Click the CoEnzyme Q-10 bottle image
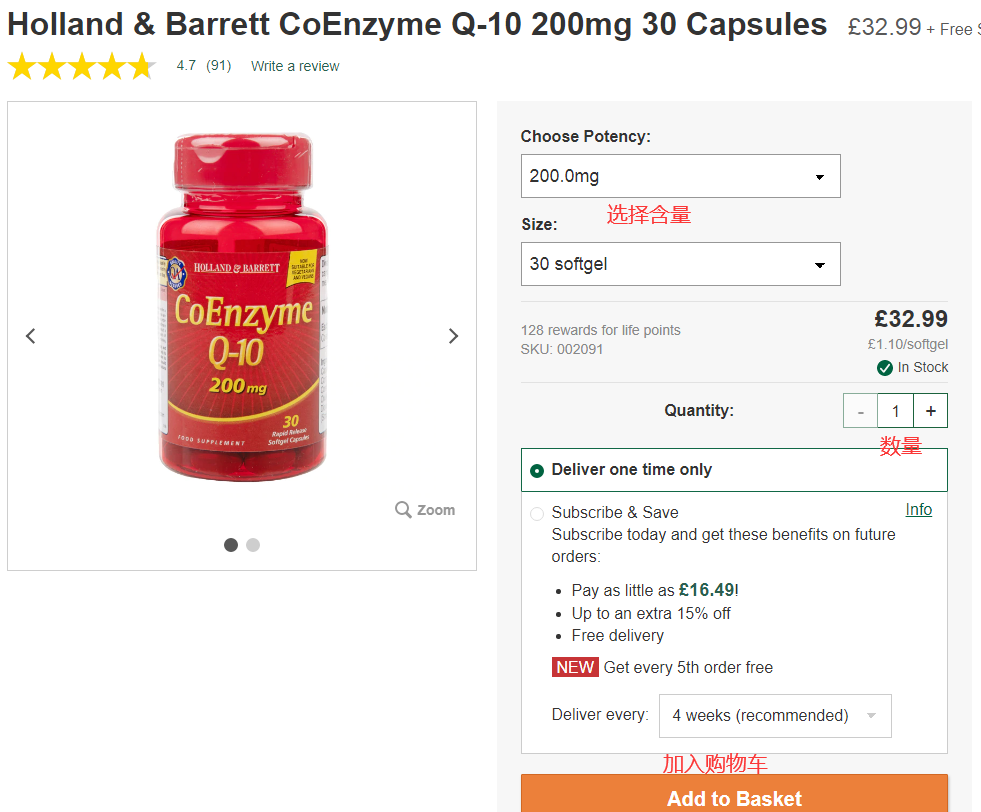Screen dimensions: 981x812 coord(242,310)
